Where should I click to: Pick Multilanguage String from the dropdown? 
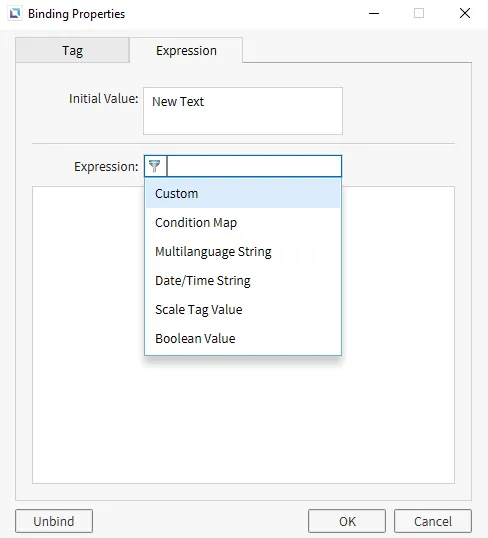243,252
